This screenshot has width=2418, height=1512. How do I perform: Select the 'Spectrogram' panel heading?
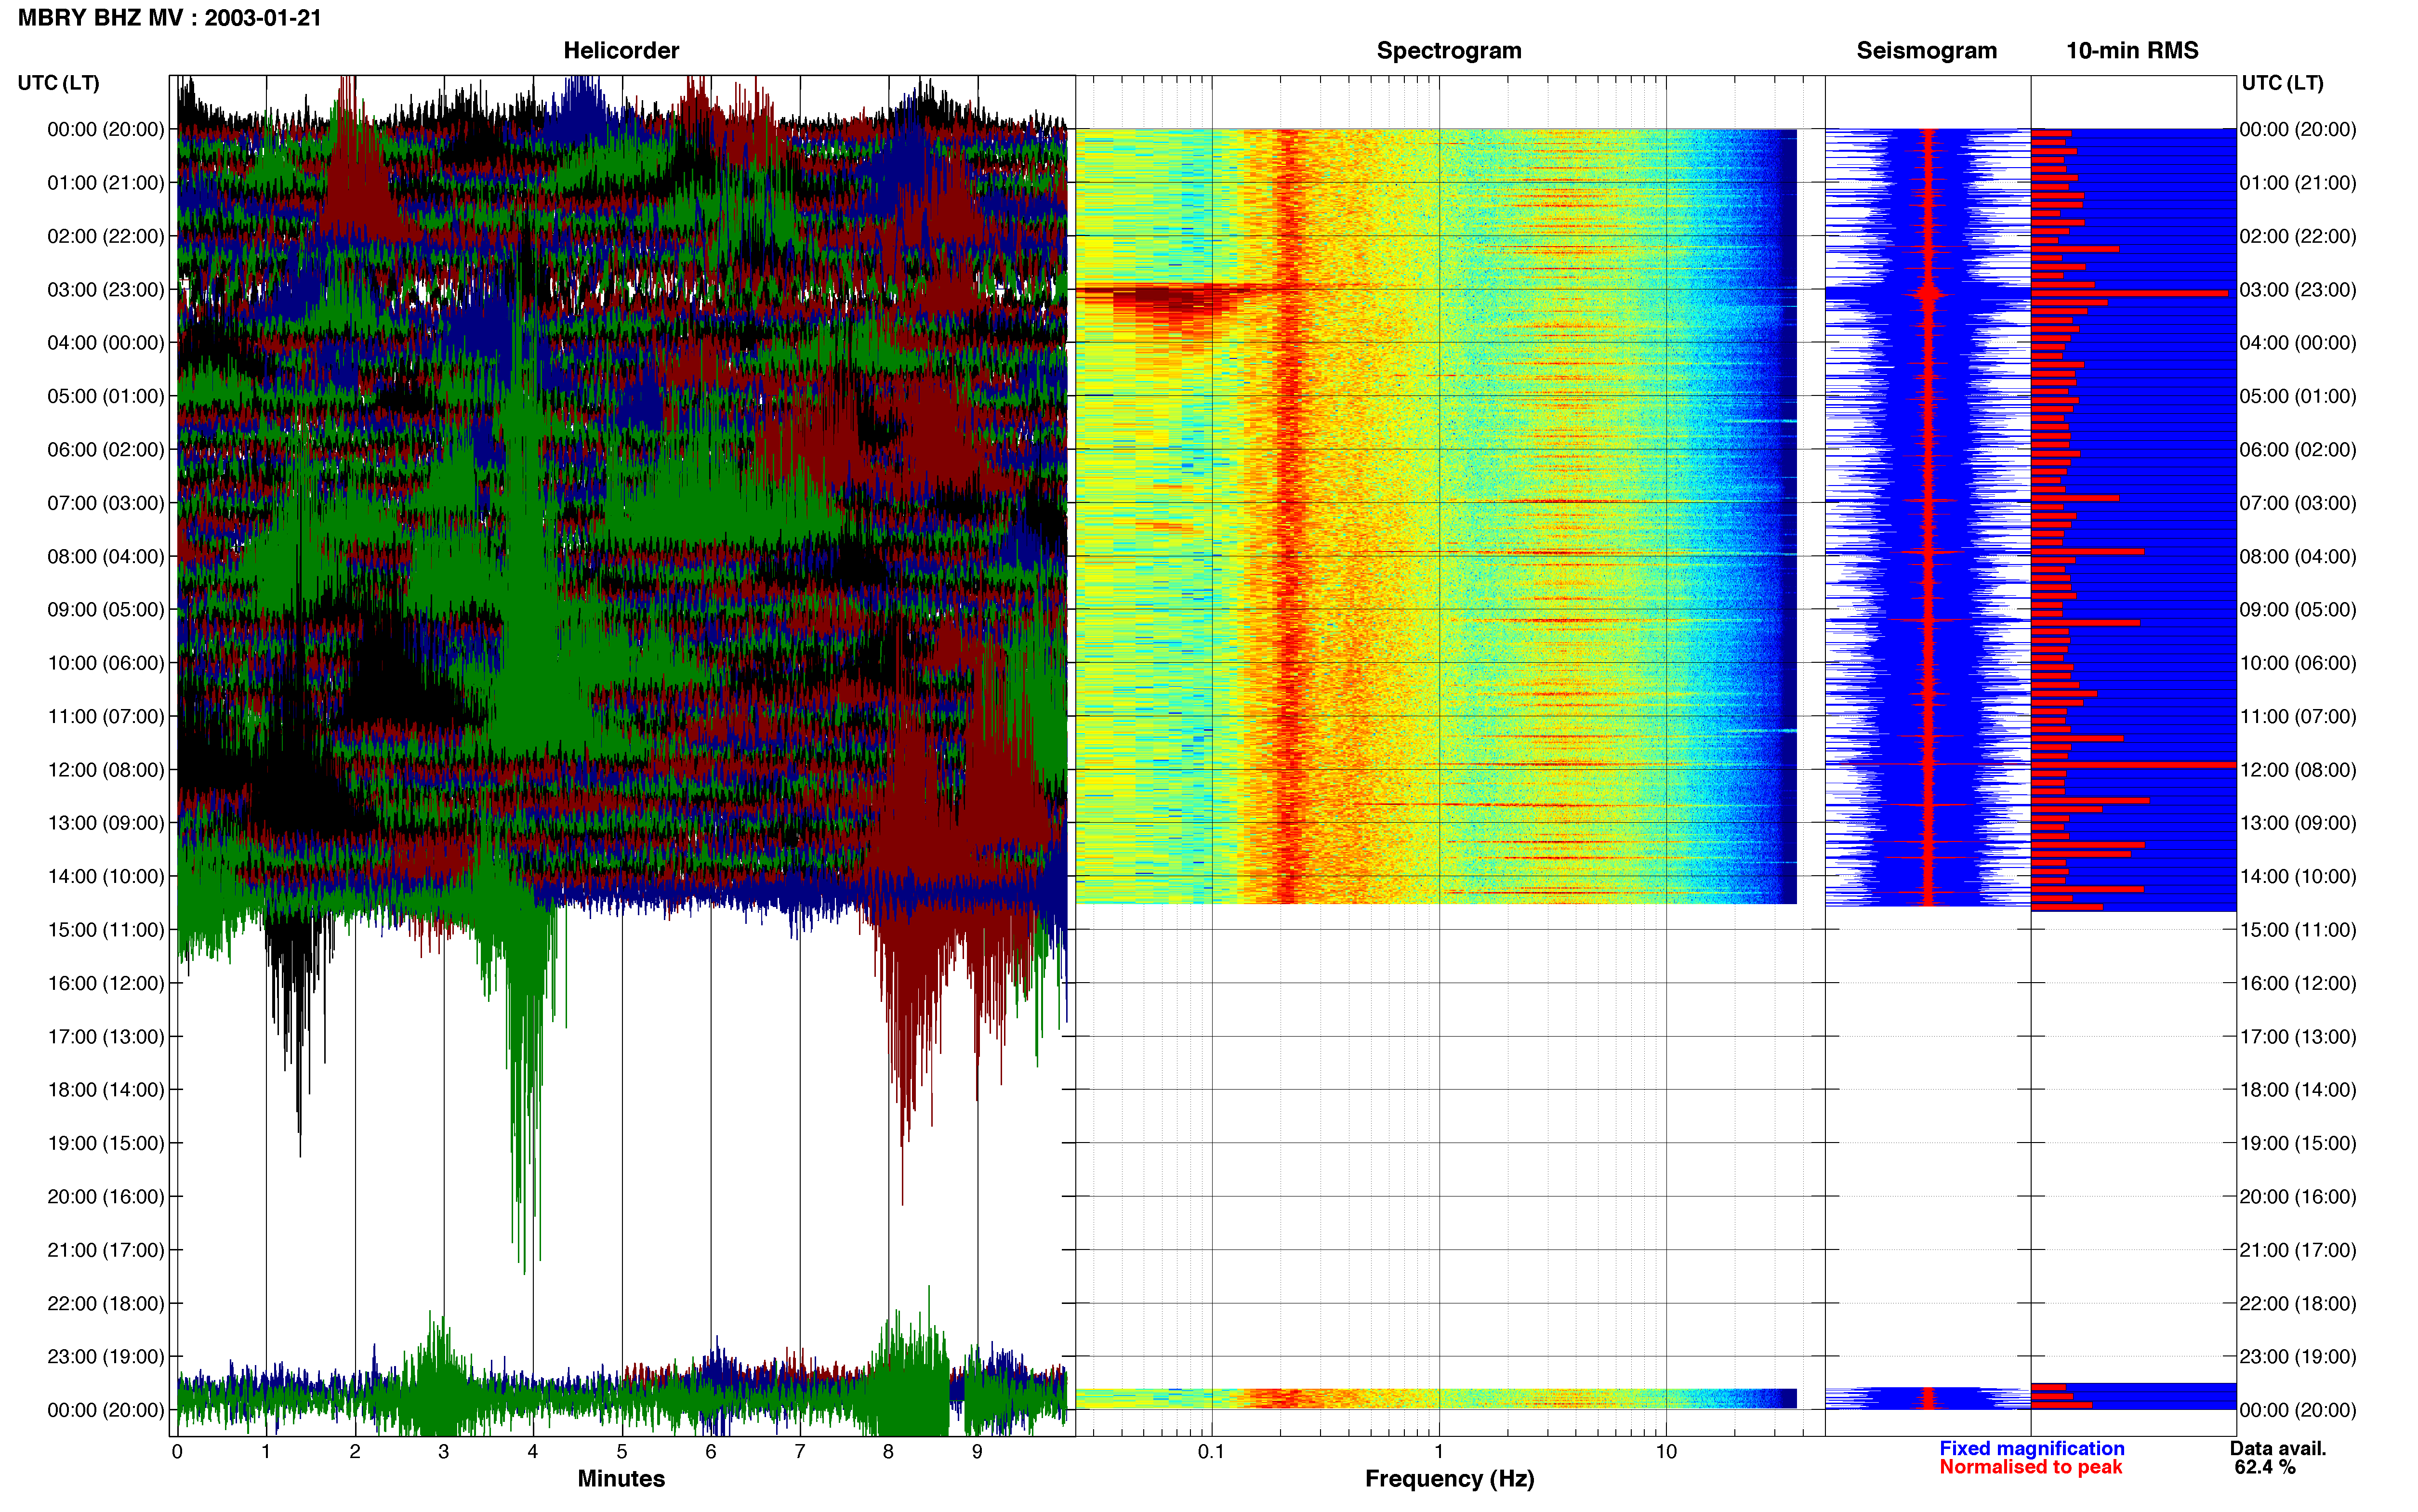click(1449, 50)
